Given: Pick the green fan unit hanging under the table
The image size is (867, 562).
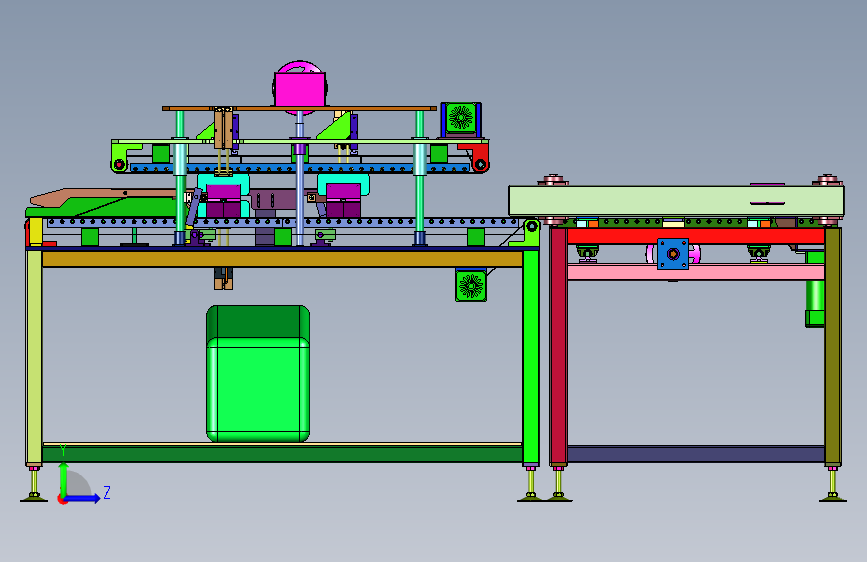Looking at the screenshot, I should pyautogui.click(x=471, y=285).
